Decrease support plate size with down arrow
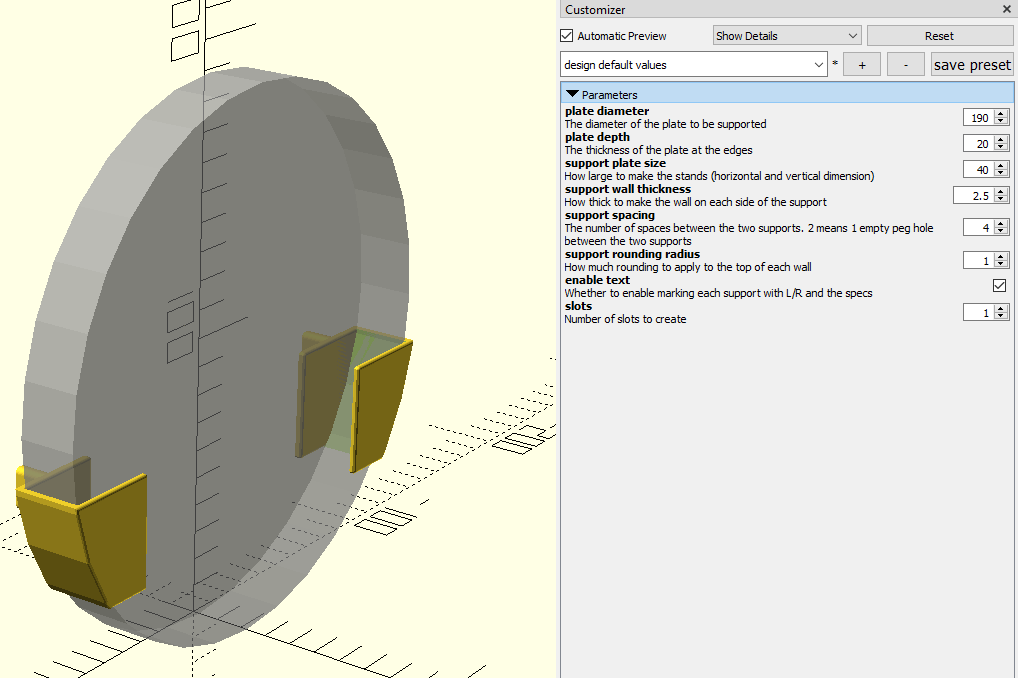1018x678 pixels. (1001, 173)
